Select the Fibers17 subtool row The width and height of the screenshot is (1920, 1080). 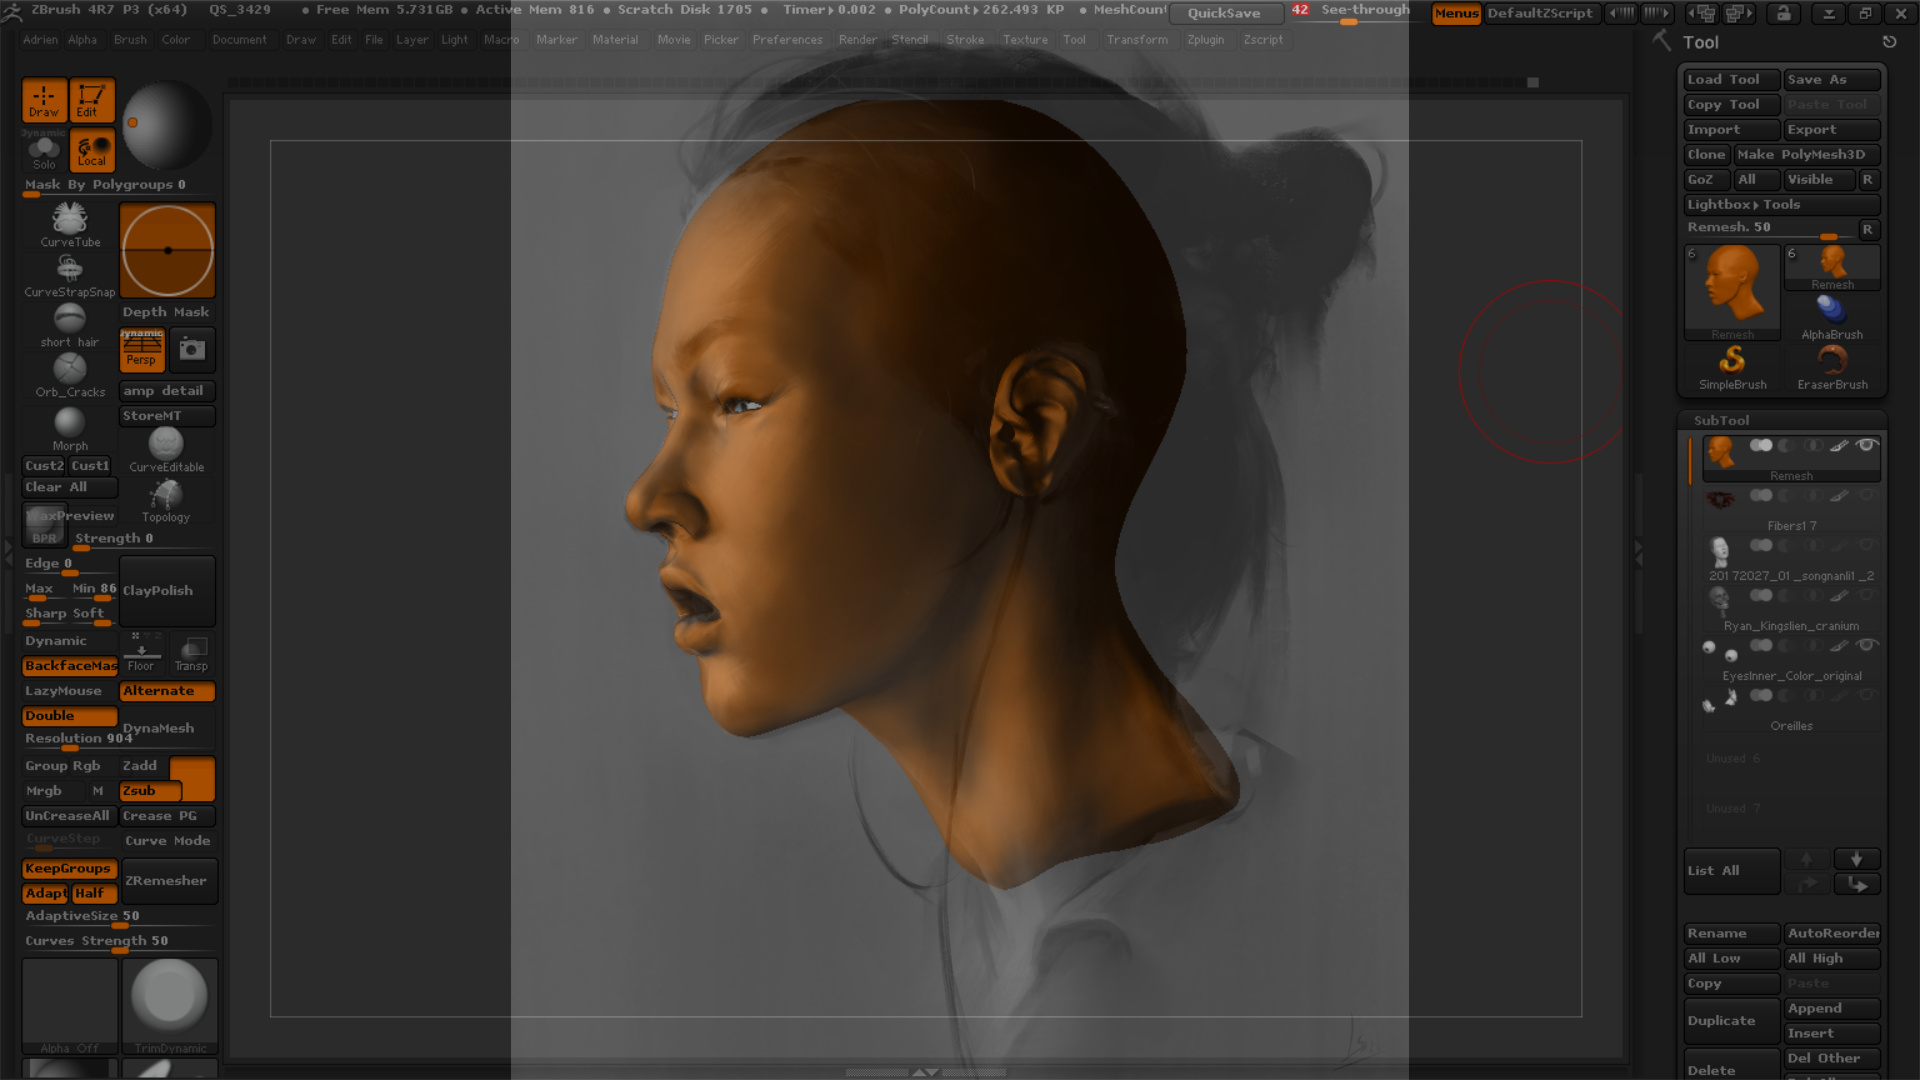click(x=1790, y=508)
